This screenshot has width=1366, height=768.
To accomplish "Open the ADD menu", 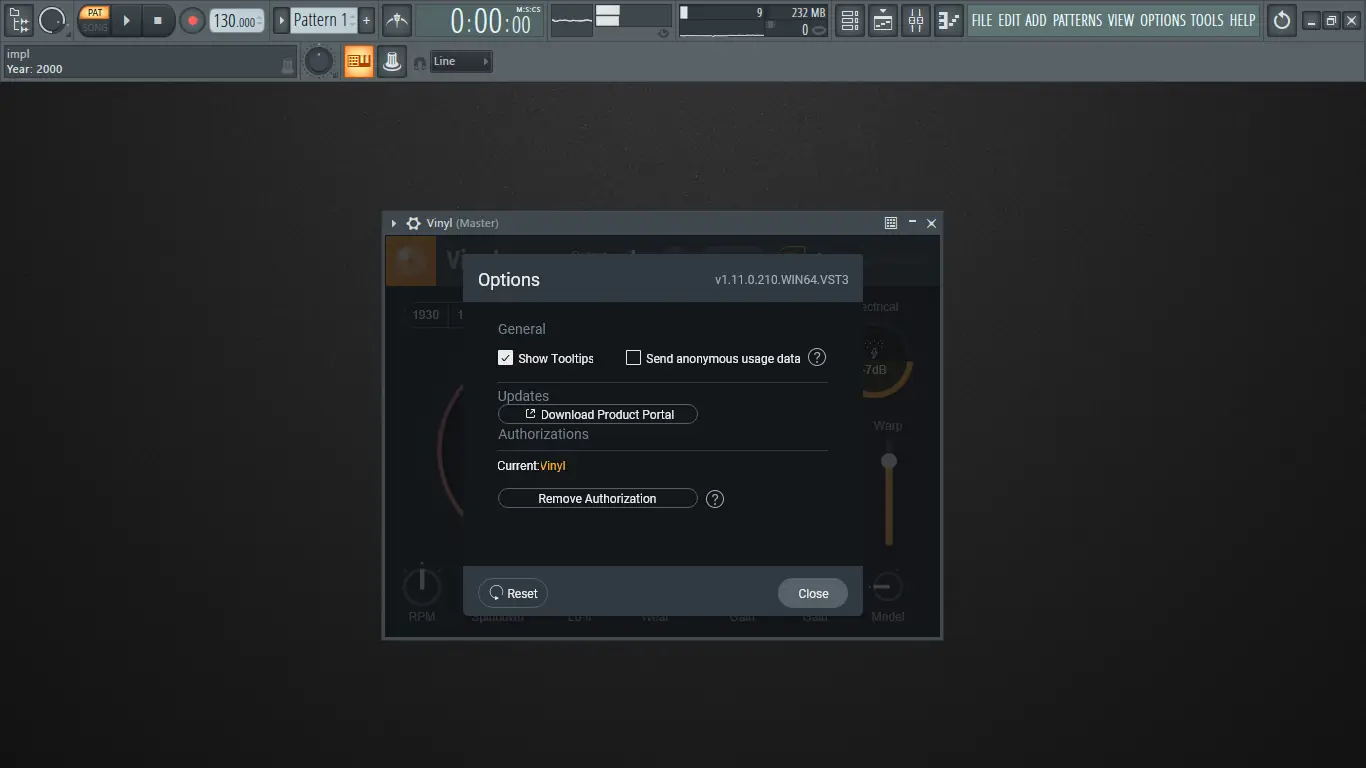I will coord(1036,20).
